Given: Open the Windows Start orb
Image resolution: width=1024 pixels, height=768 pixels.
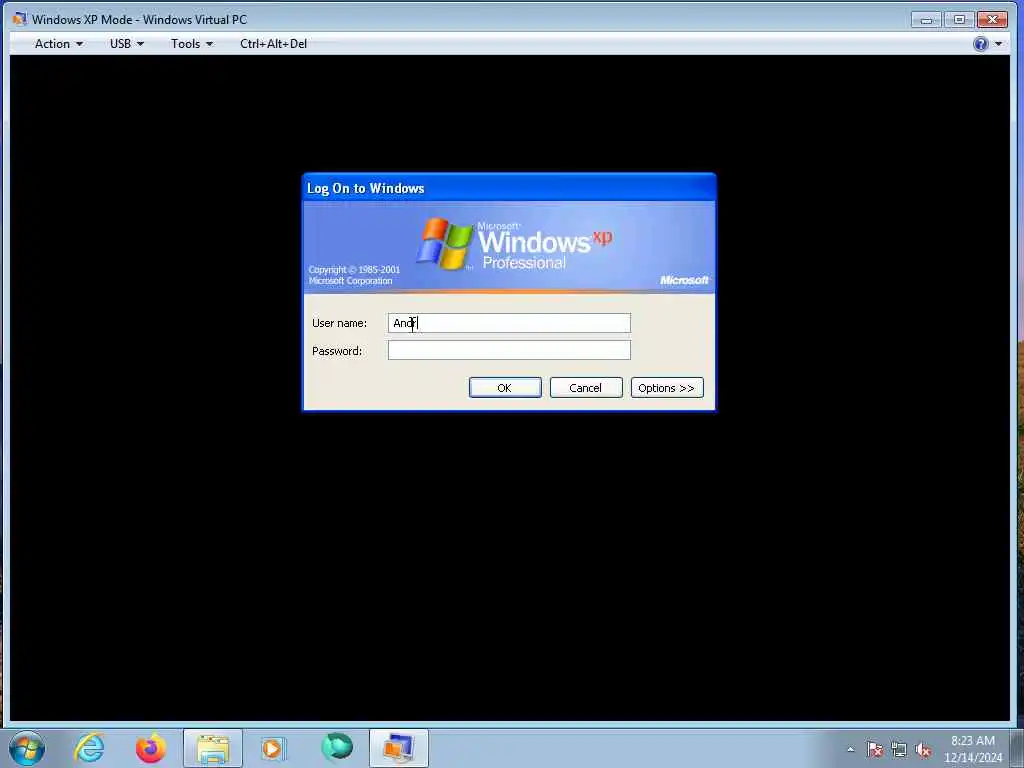Looking at the screenshot, I should coord(27,748).
